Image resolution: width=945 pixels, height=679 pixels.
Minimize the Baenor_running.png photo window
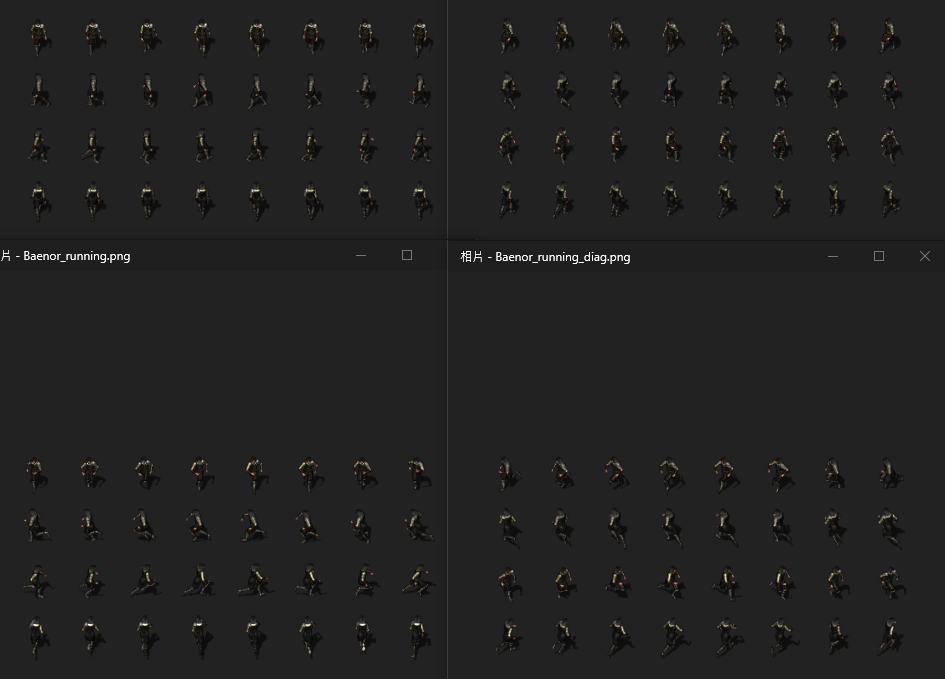pyautogui.click(x=361, y=255)
